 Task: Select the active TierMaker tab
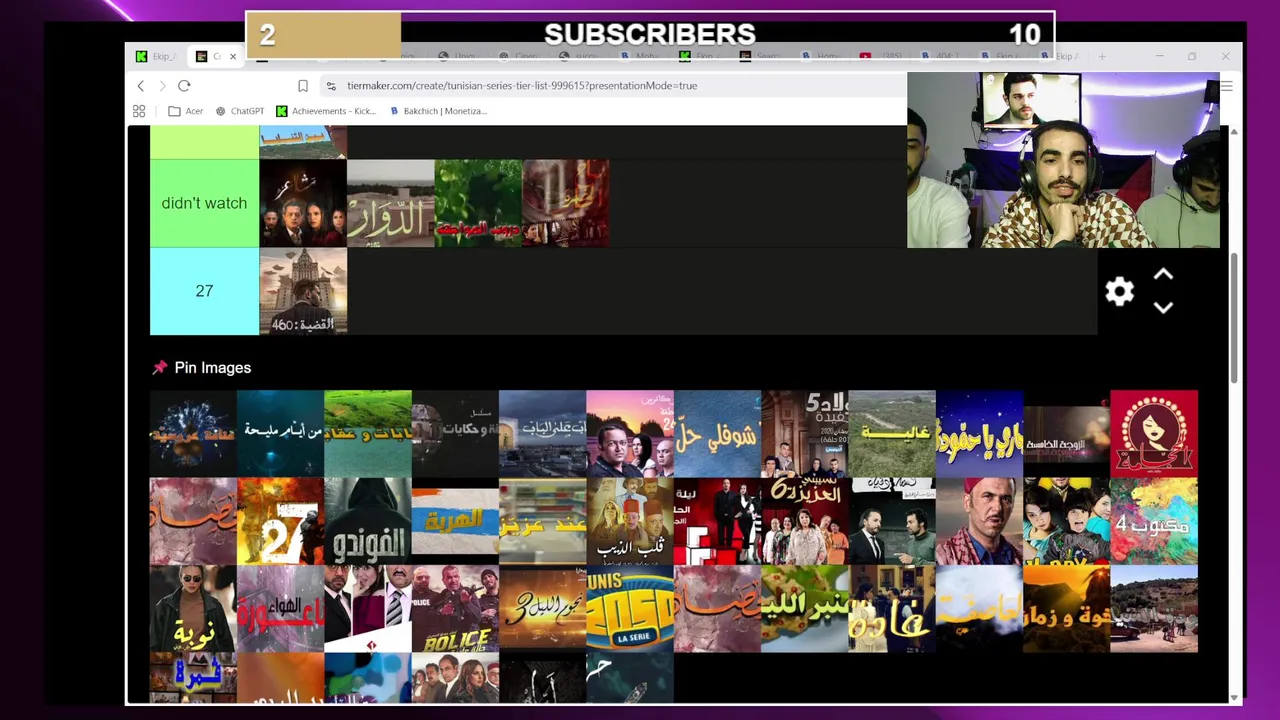coord(213,57)
